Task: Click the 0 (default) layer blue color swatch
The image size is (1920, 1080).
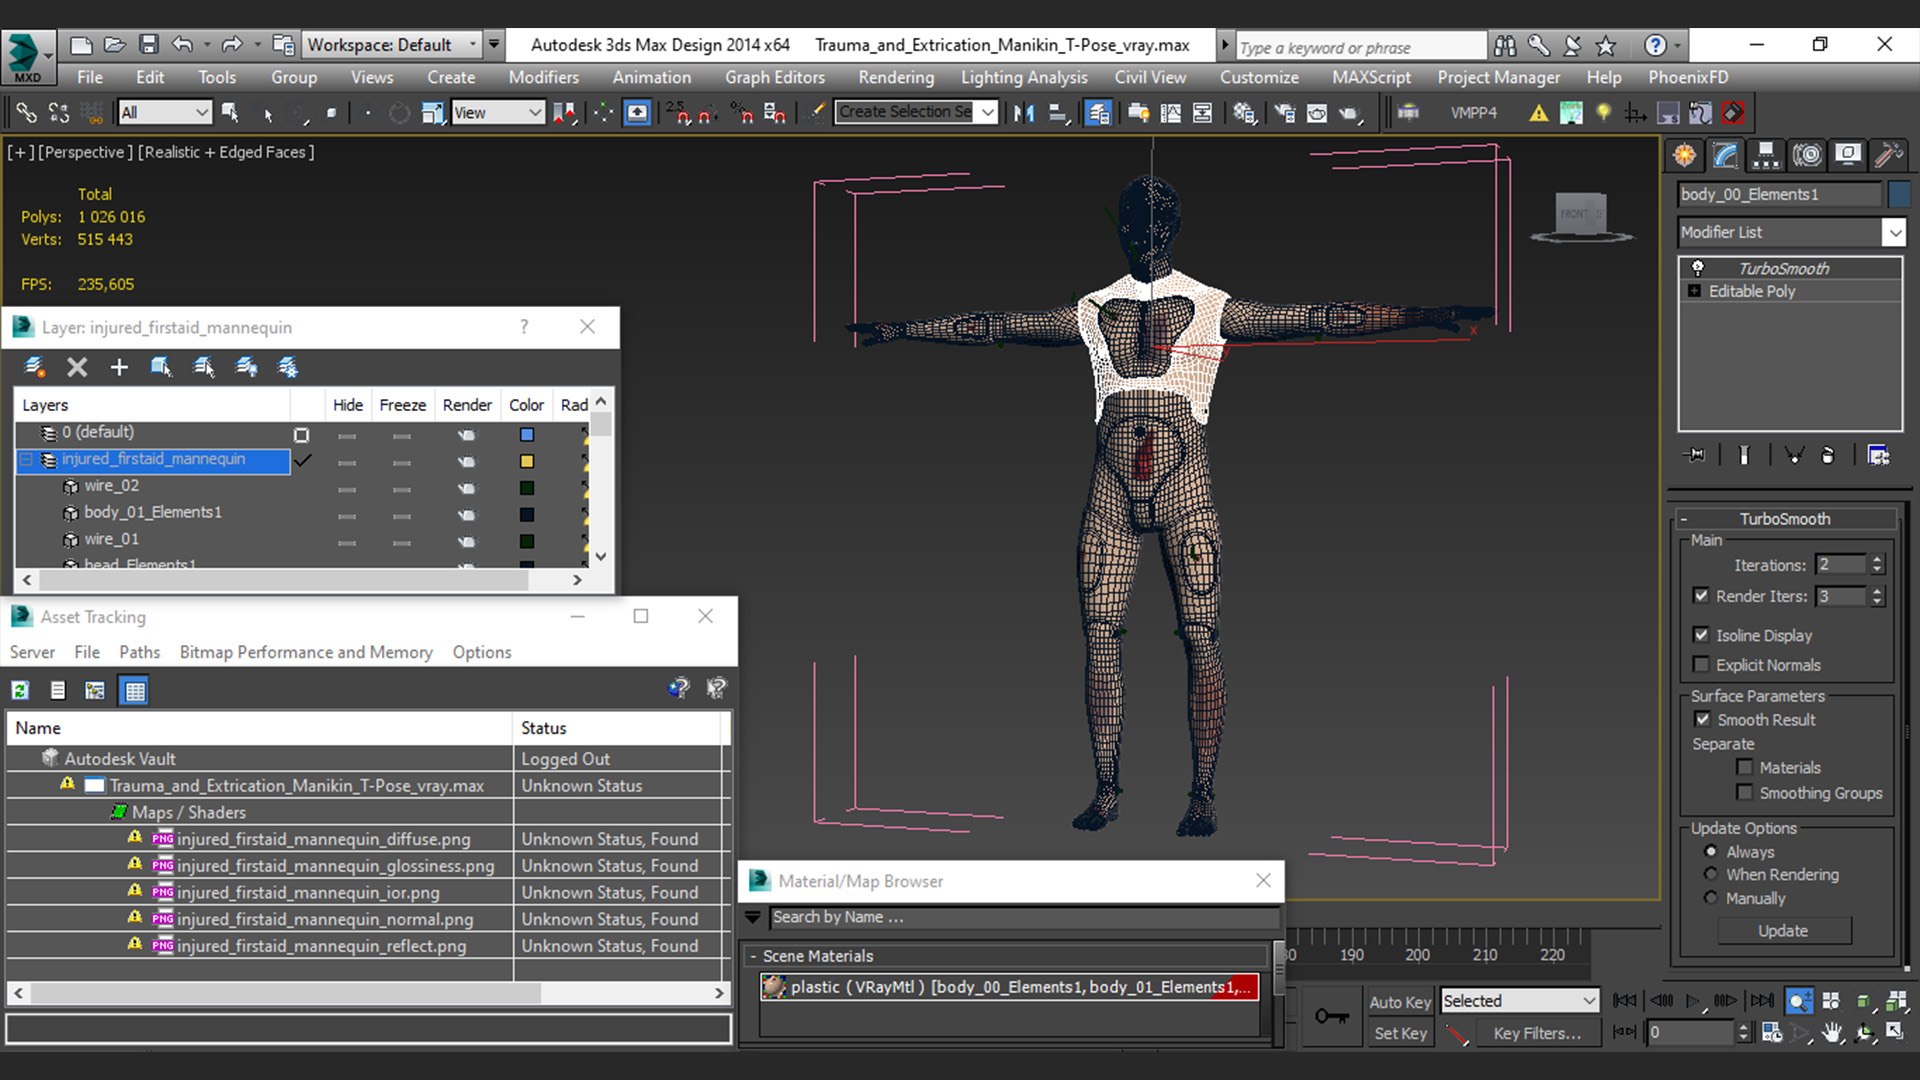Action: click(527, 434)
